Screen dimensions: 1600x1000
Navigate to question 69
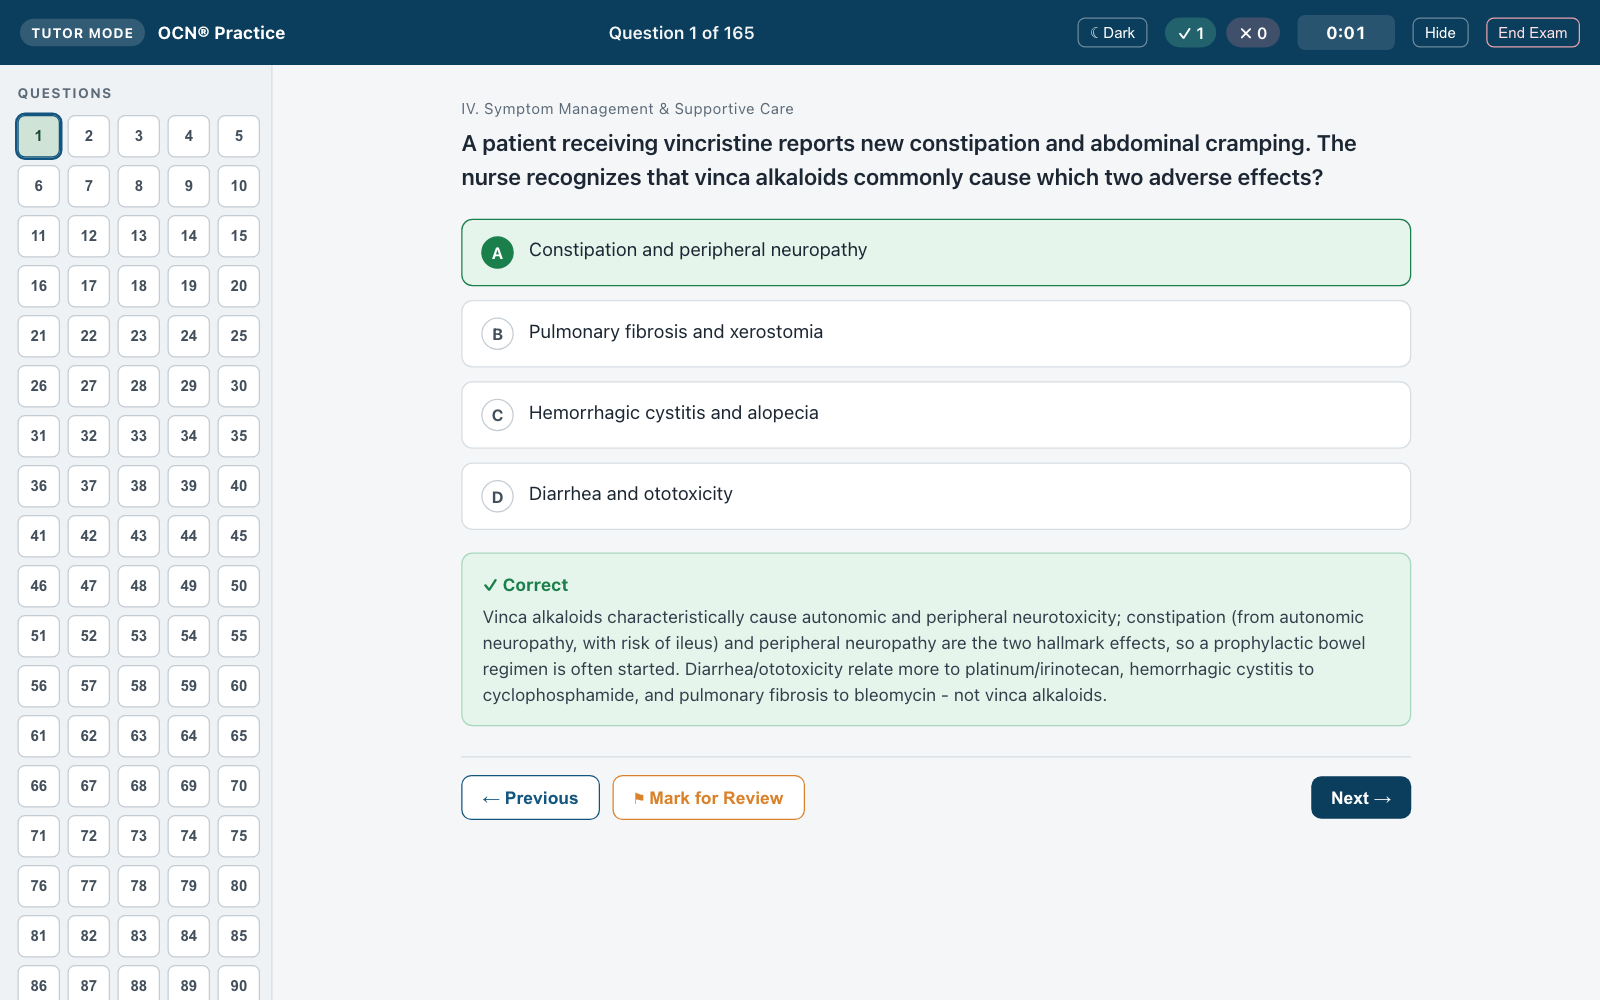click(x=189, y=786)
